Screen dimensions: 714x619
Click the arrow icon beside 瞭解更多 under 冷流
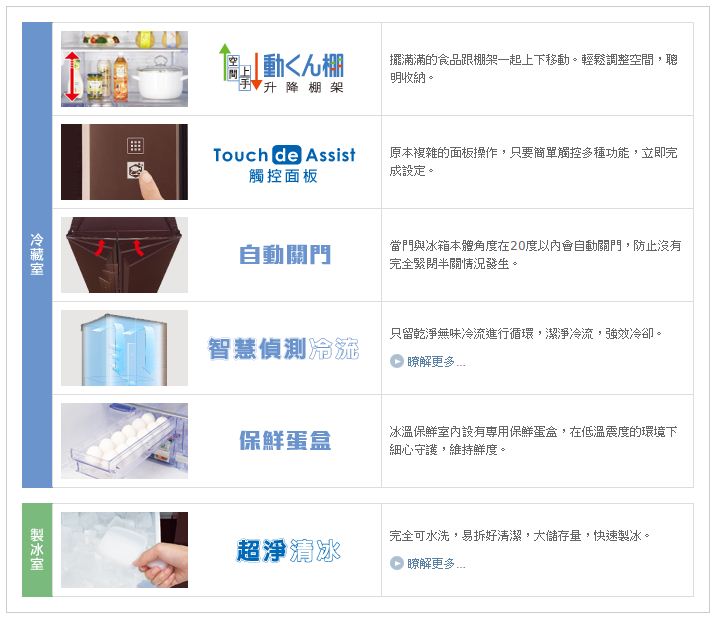pos(397,361)
